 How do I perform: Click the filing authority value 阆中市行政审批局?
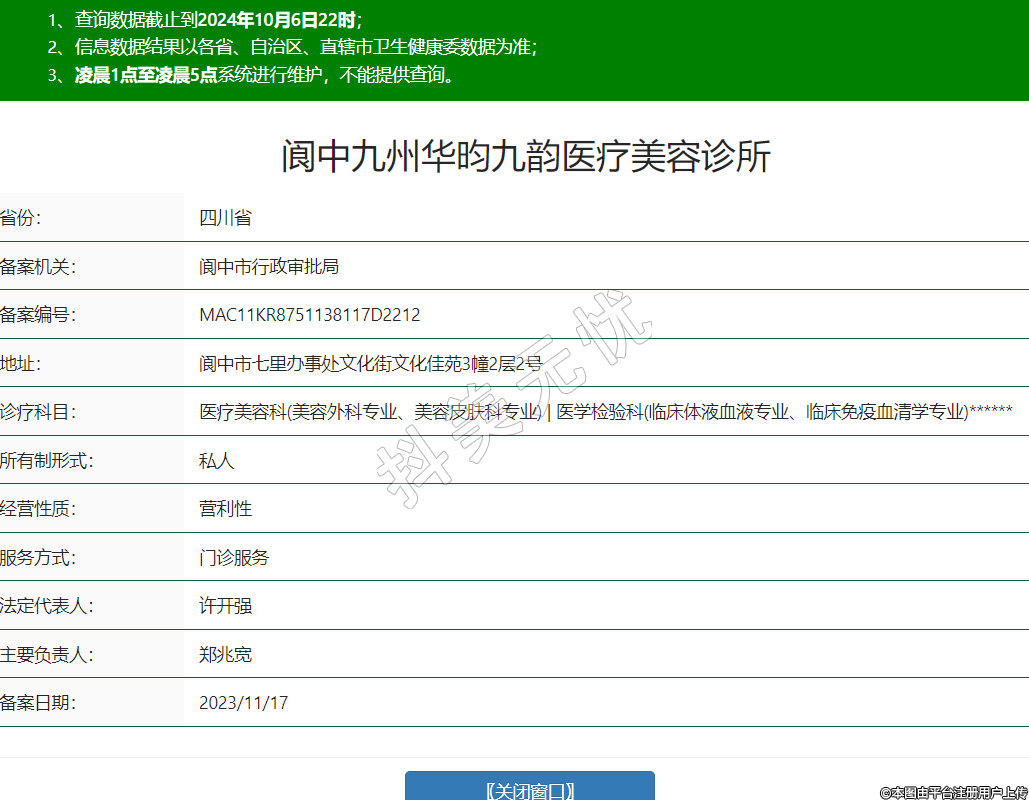[269, 266]
